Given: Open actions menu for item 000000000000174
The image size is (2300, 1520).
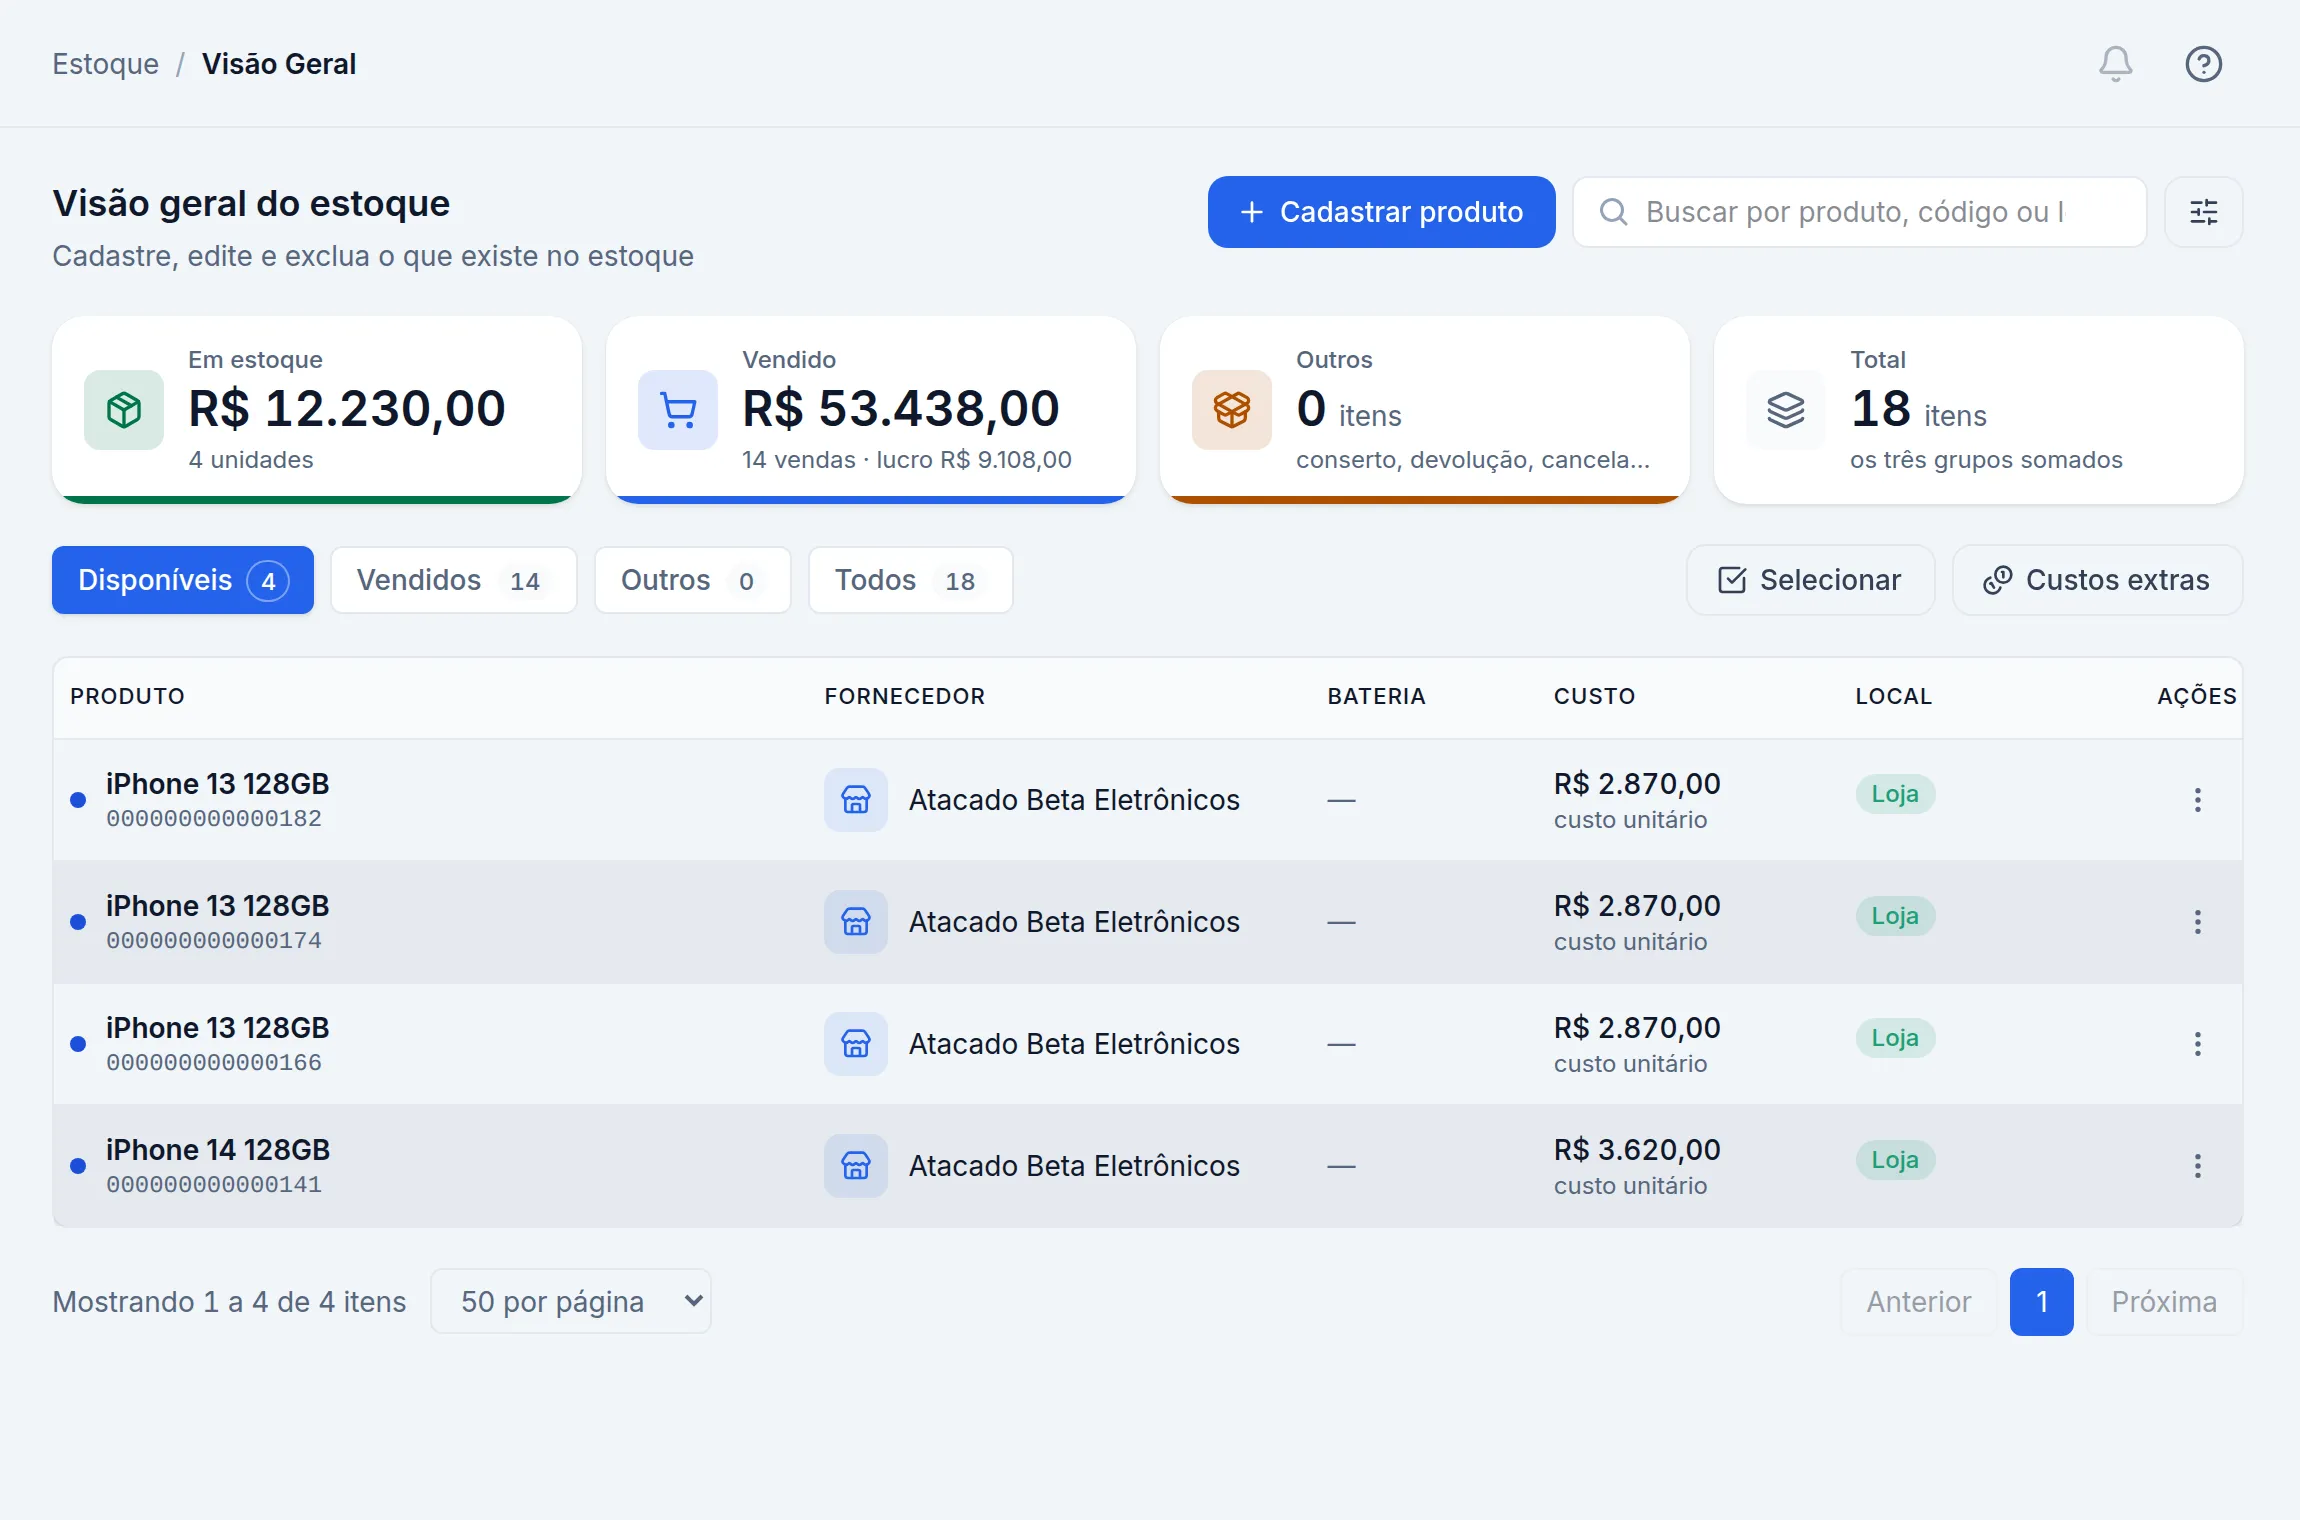Looking at the screenshot, I should [x=2197, y=922].
